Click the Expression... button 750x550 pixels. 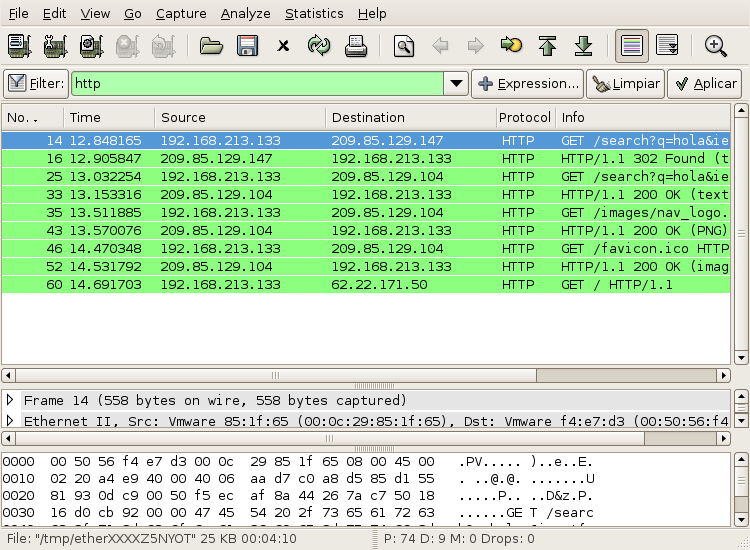coord(527,84)
